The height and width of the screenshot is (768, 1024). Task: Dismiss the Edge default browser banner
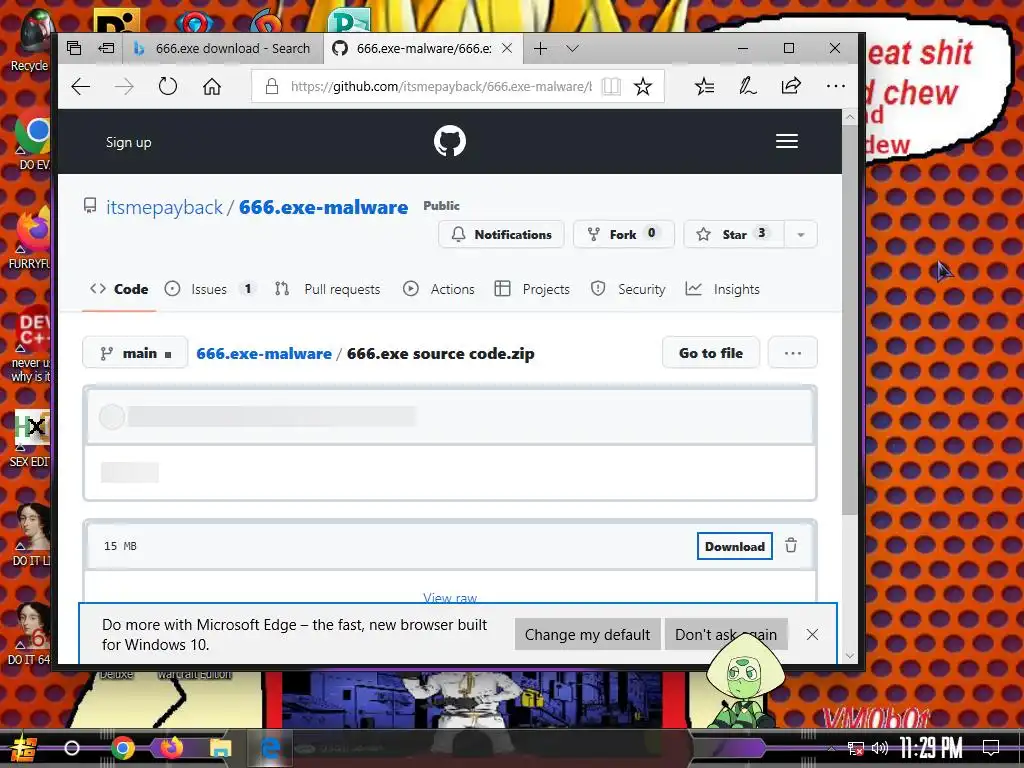coord(812,635)
